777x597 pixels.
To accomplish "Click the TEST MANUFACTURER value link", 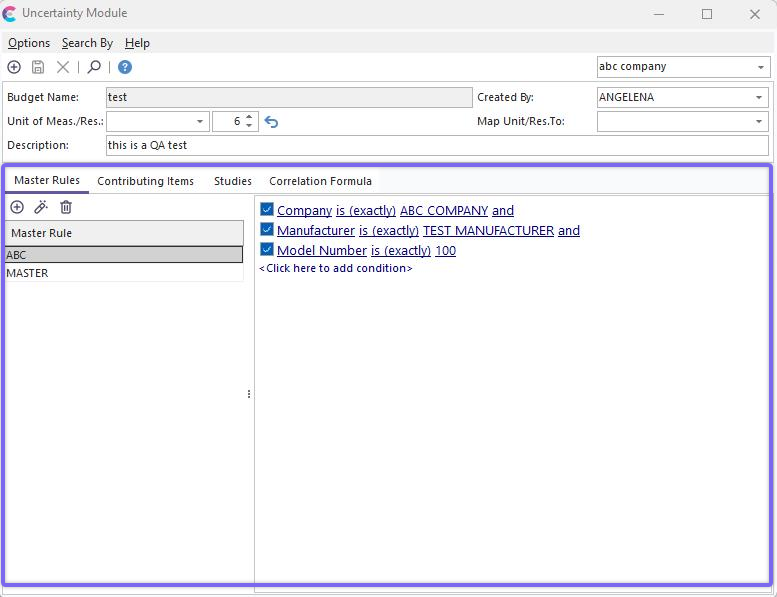I will (x=488, y=231).
